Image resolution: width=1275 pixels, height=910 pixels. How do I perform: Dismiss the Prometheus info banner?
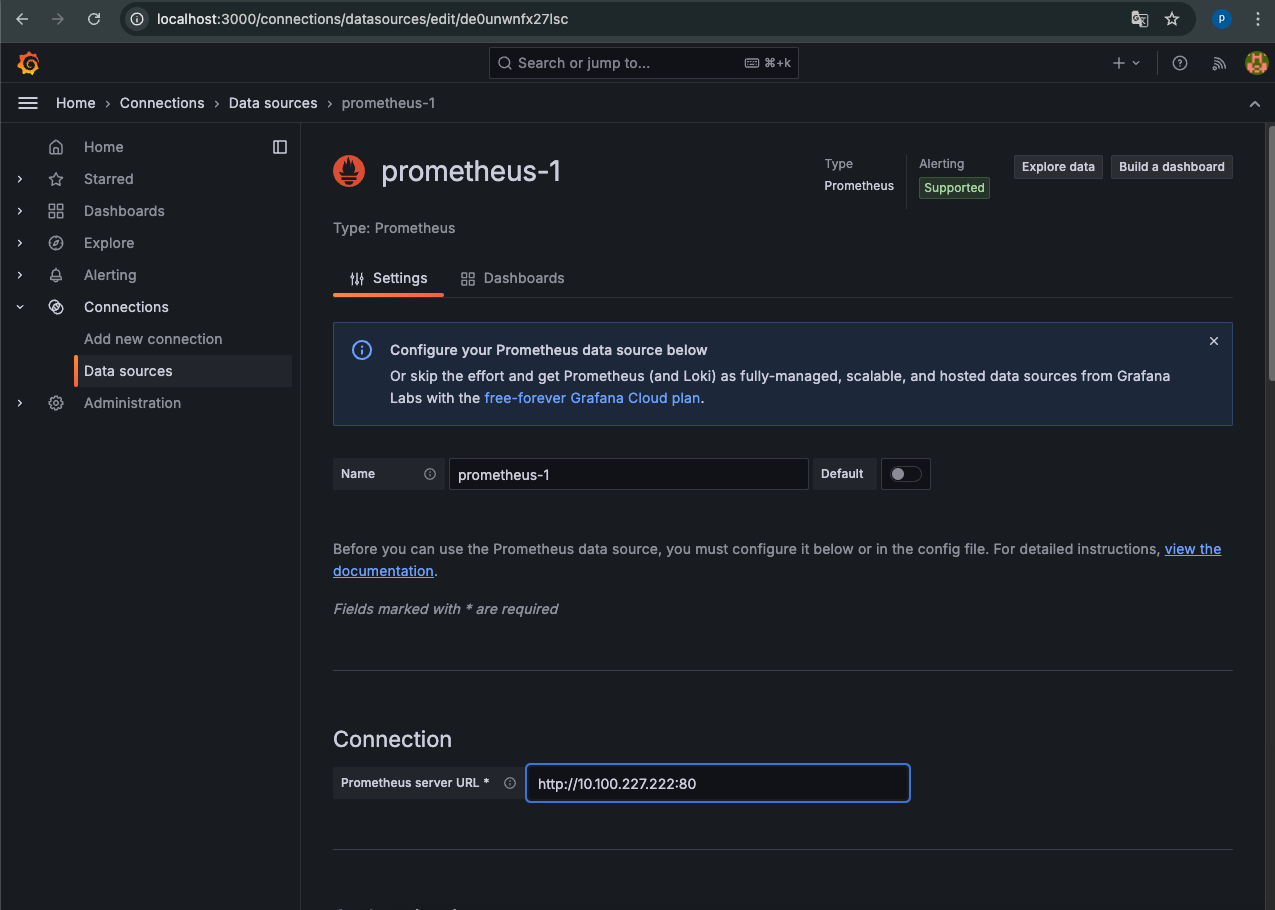point(1214,341)
